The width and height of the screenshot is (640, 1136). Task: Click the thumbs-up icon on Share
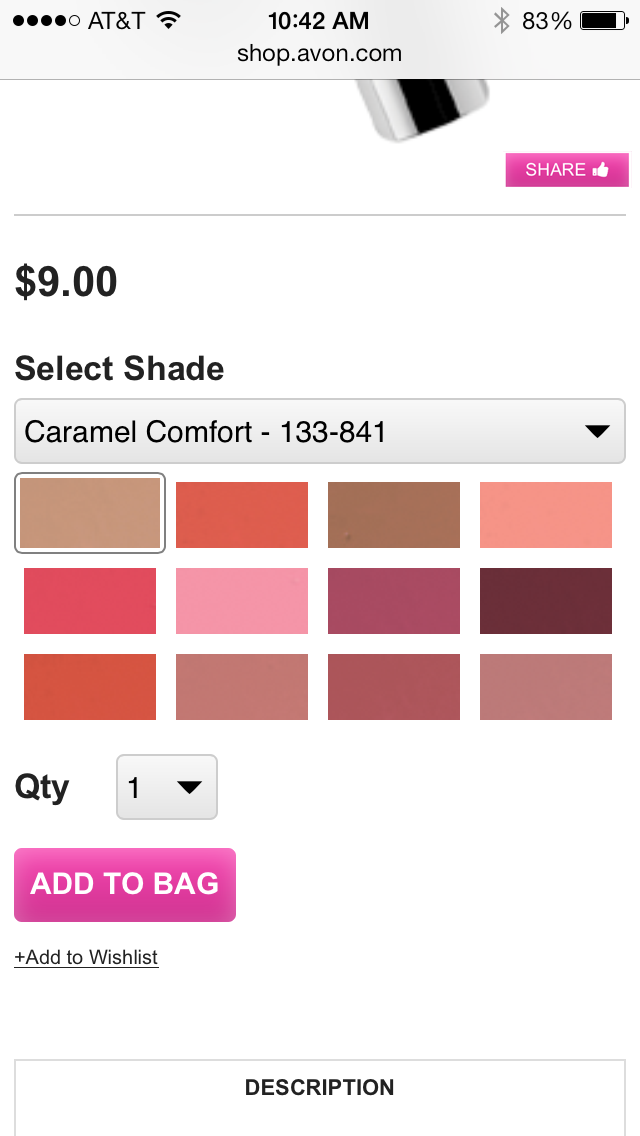601,170
